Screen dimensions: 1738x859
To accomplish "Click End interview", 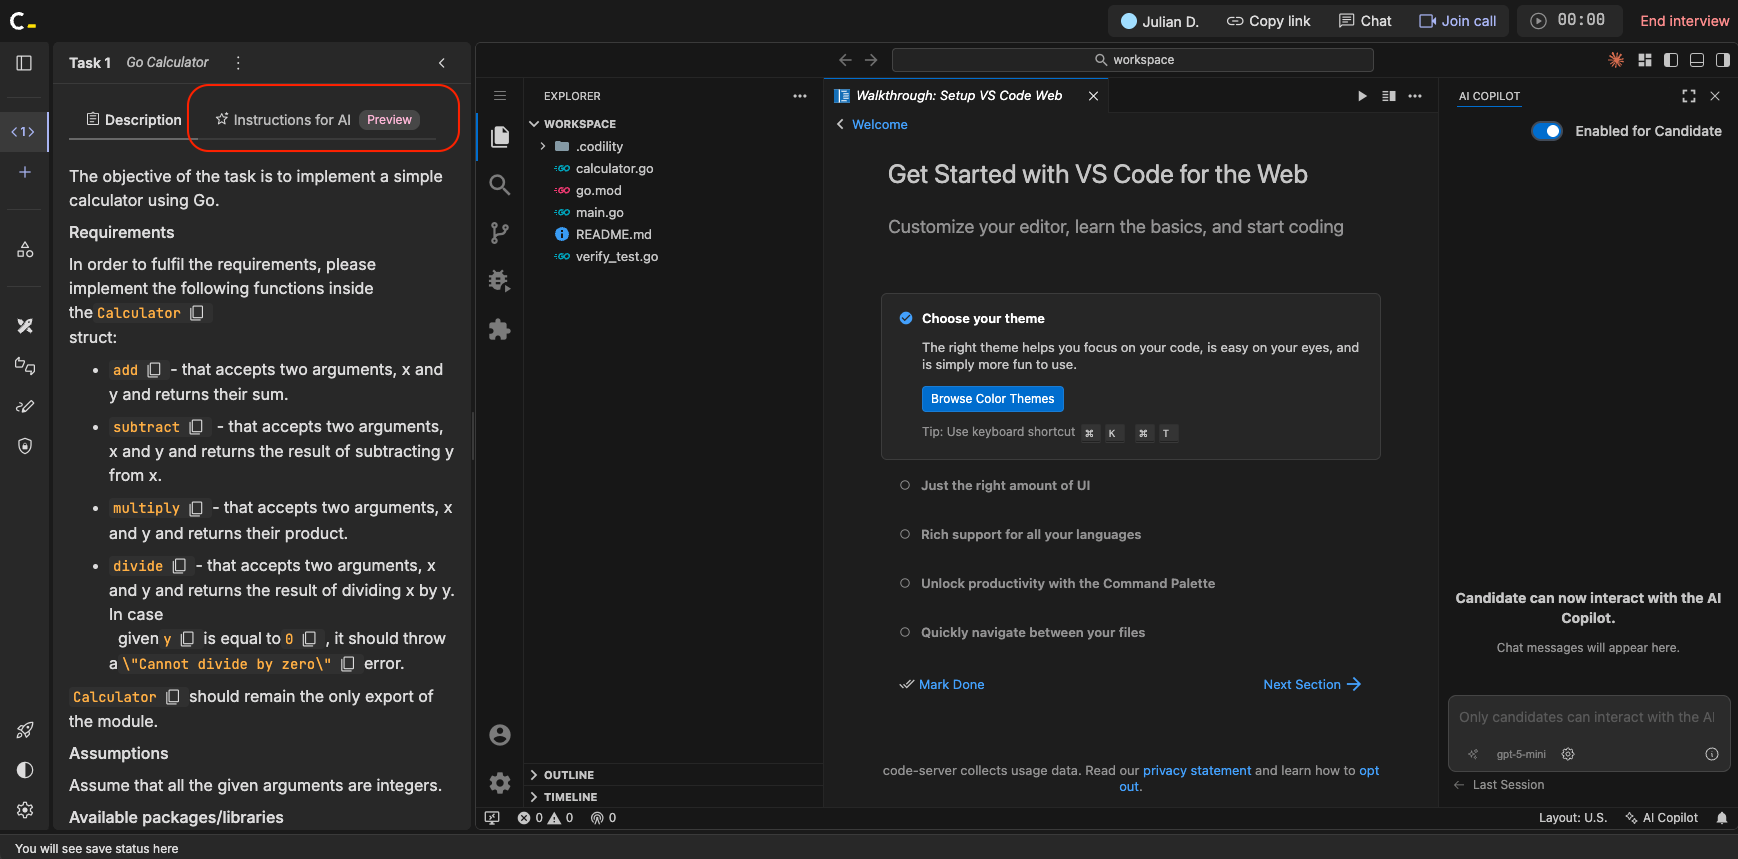I will click(1685, 21).
